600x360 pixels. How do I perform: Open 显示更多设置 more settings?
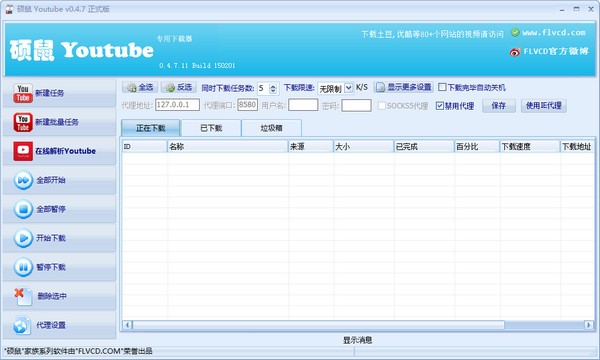tap(404, 87)
